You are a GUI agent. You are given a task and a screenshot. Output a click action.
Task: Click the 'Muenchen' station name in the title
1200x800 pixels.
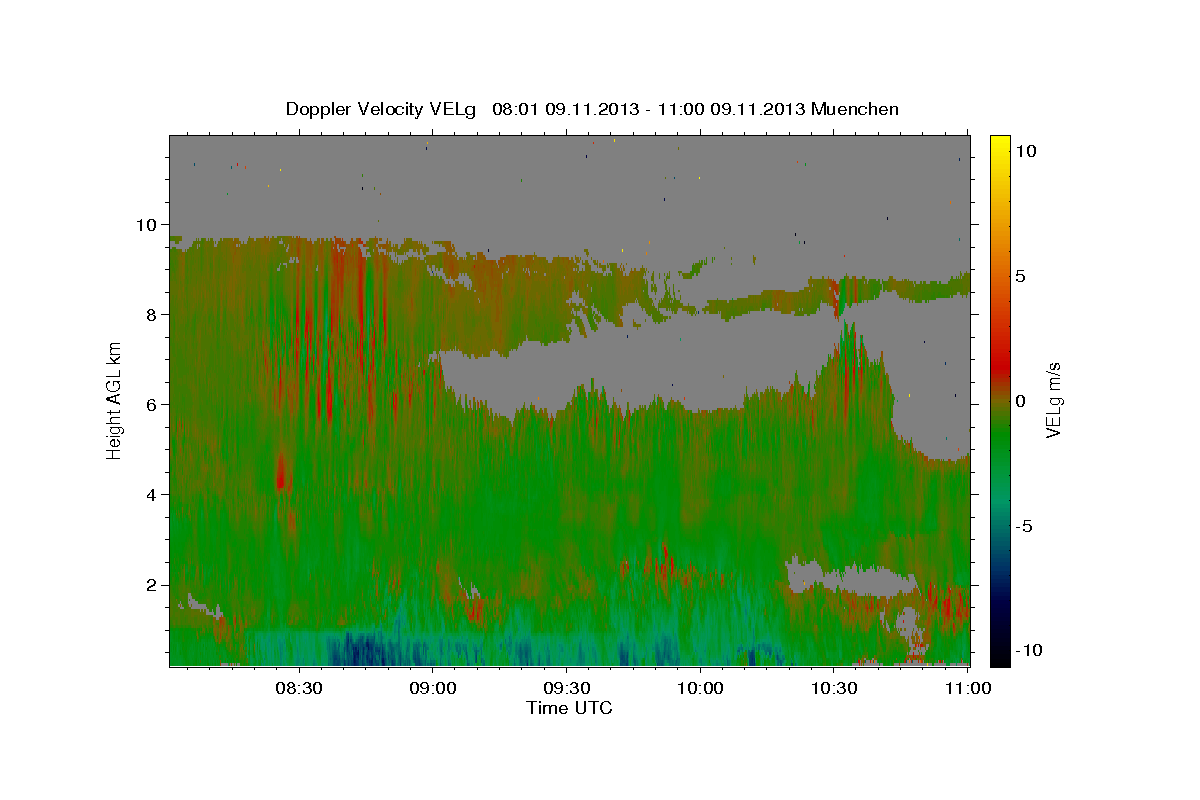click(857, 109)
